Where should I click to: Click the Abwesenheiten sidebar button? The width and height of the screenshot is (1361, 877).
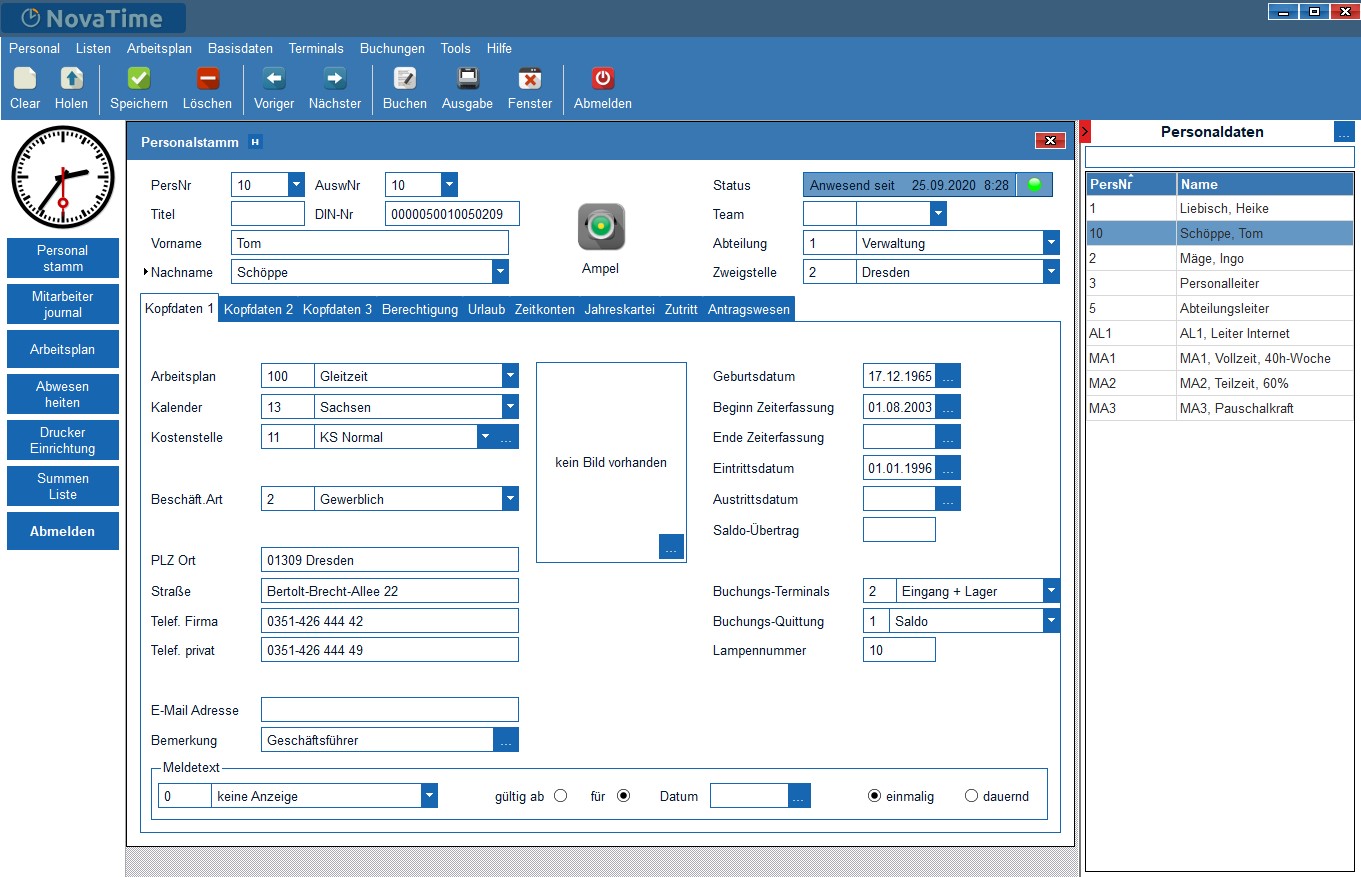tap(62, 394)
